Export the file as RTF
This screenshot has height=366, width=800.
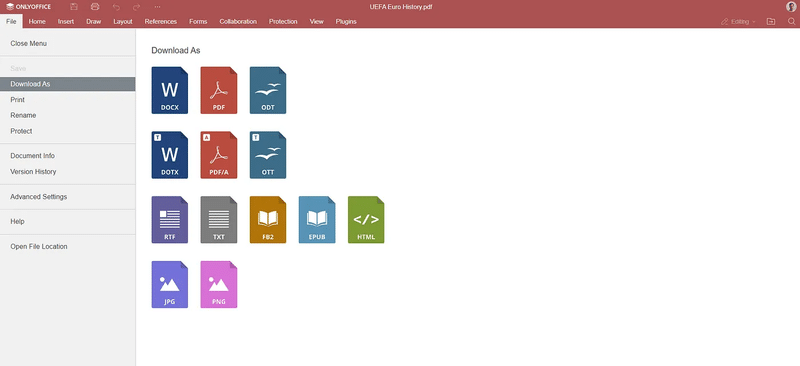coord(169,220)
